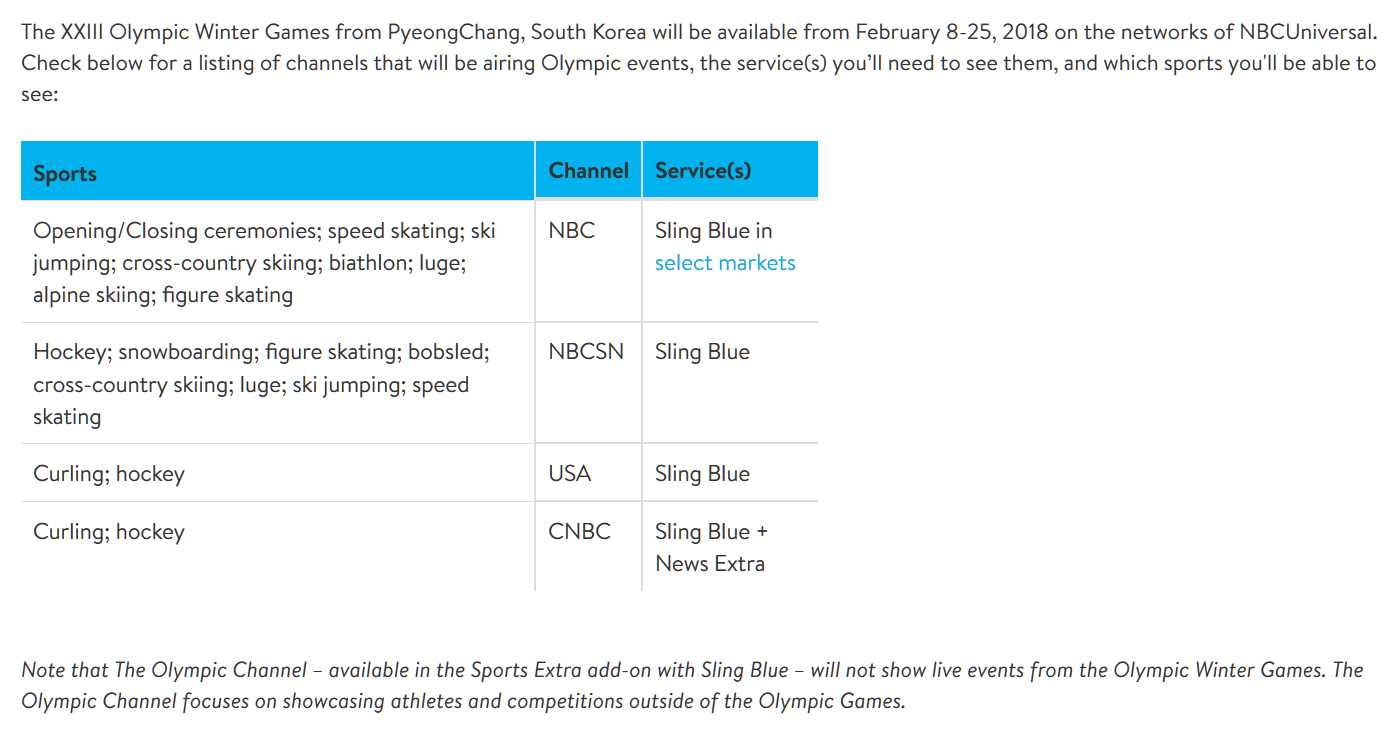Click Sling Blue in text in NBC row

point(713,231)
